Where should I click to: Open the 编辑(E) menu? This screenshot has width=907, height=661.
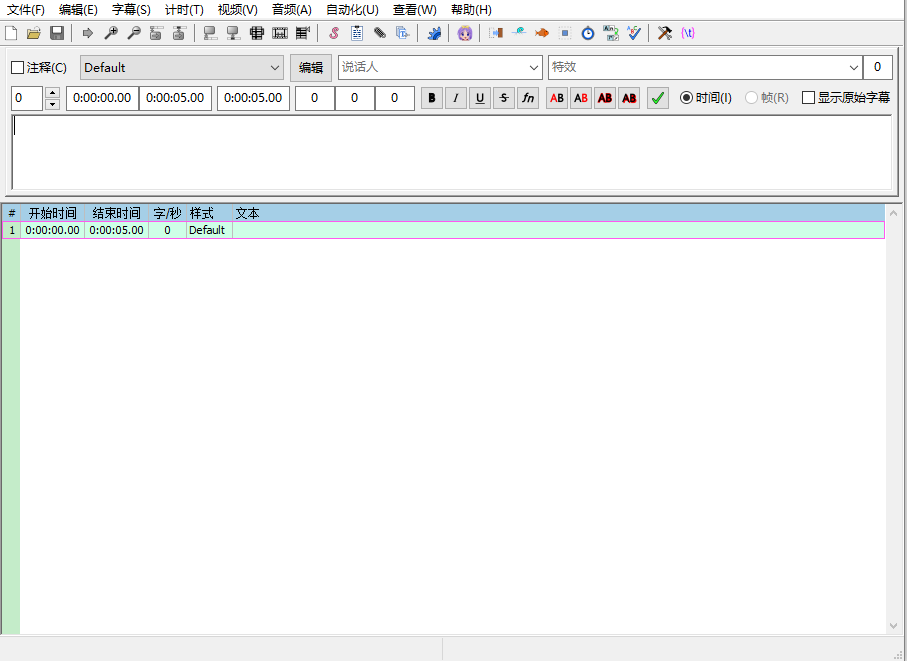(x=78, y=10)
